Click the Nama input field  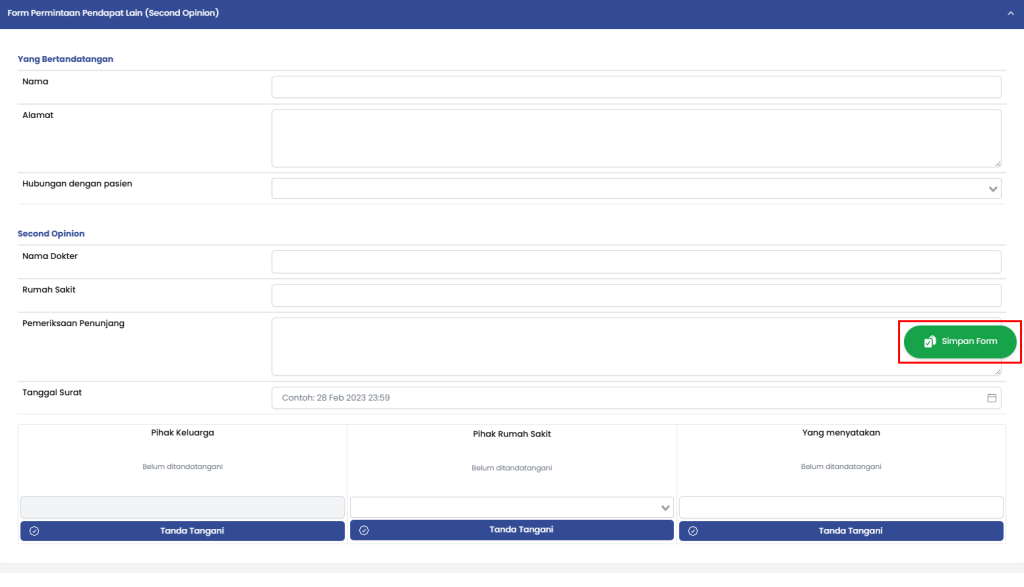pos(636,87)
